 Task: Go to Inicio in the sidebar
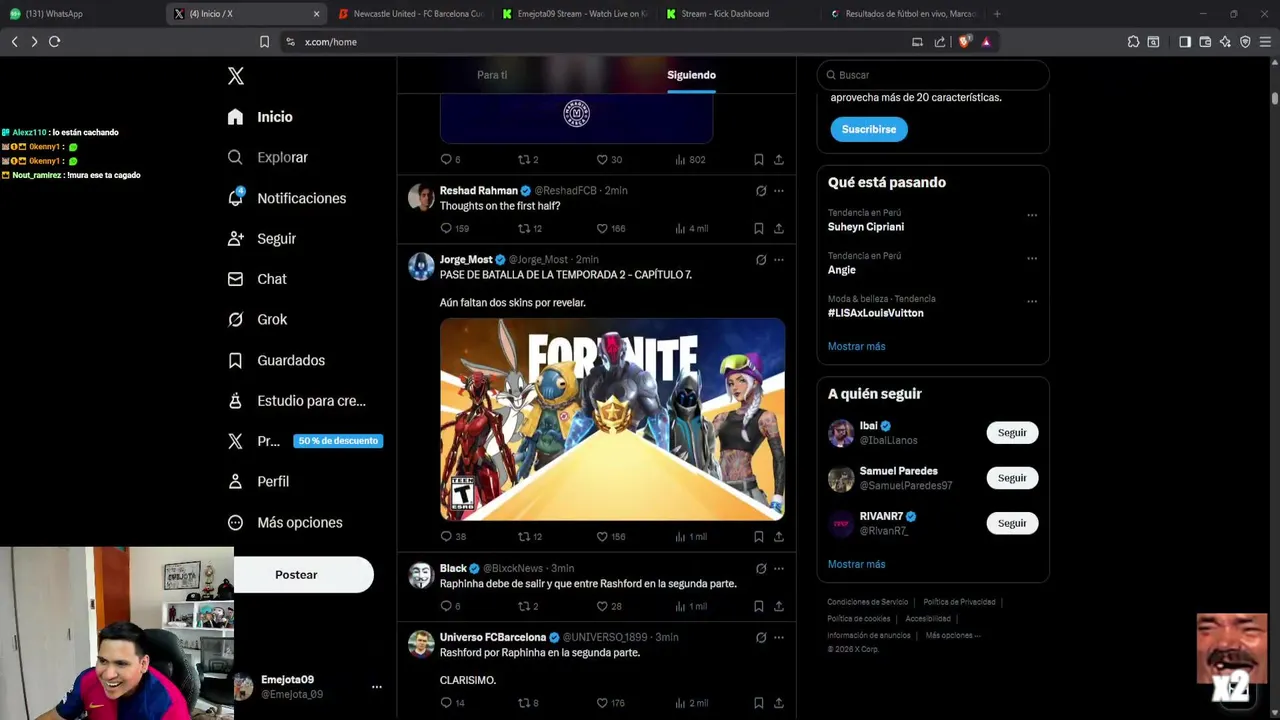[260, 117]
